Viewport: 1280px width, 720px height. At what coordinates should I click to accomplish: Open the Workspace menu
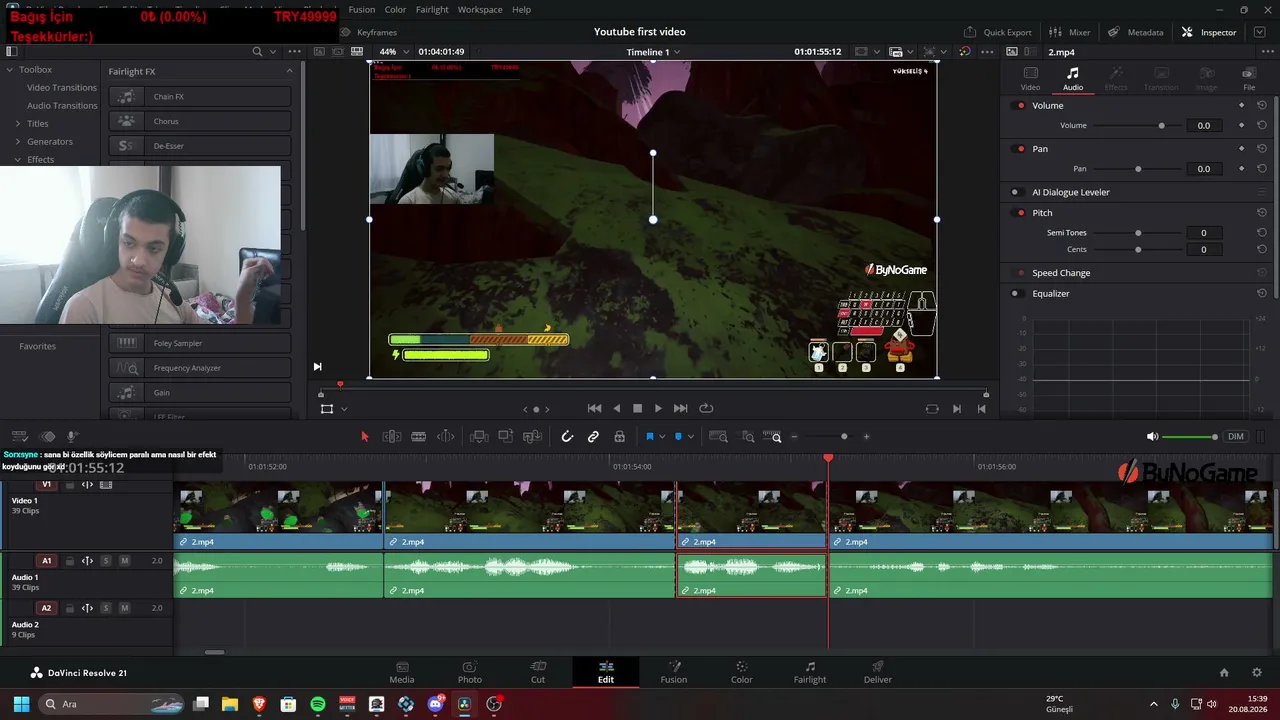pyautogui.click(x=480, y=9)
